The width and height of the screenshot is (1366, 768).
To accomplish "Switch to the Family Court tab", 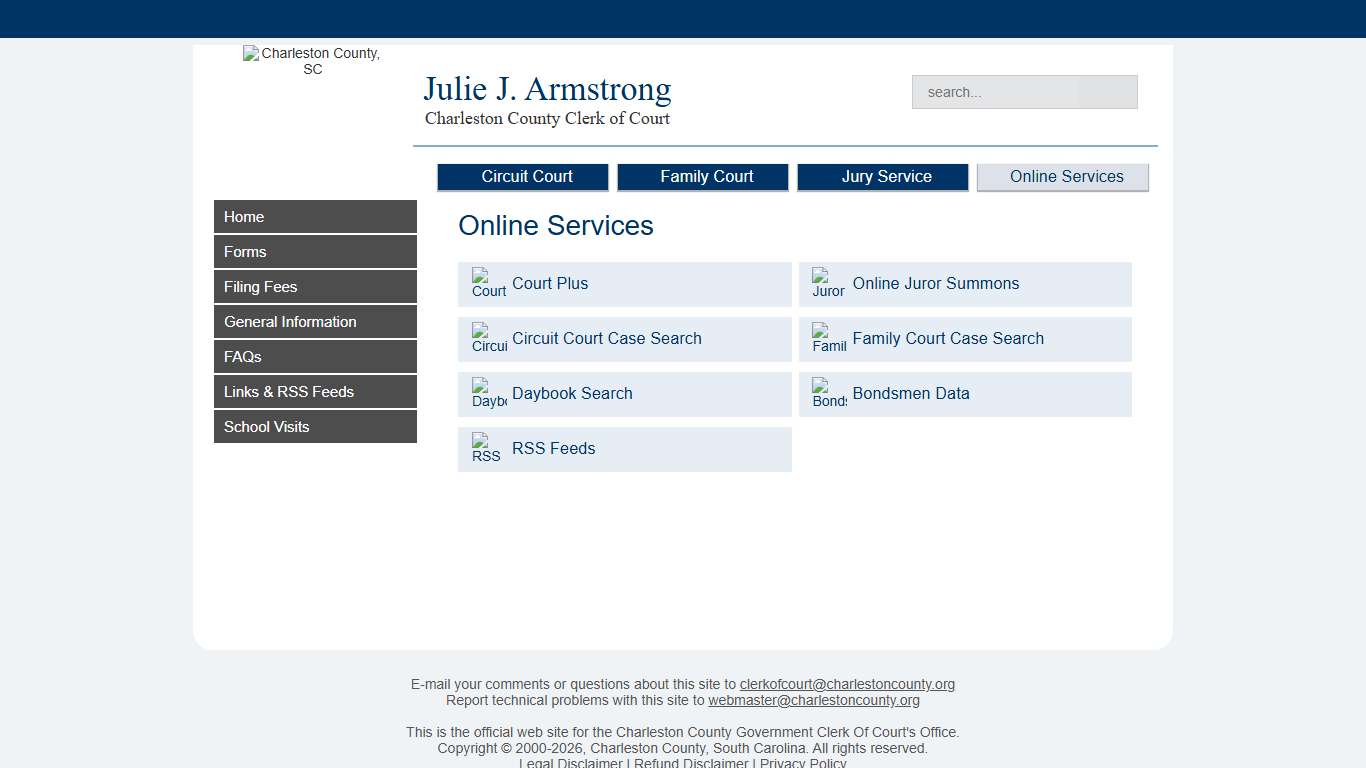I will 703,176.
